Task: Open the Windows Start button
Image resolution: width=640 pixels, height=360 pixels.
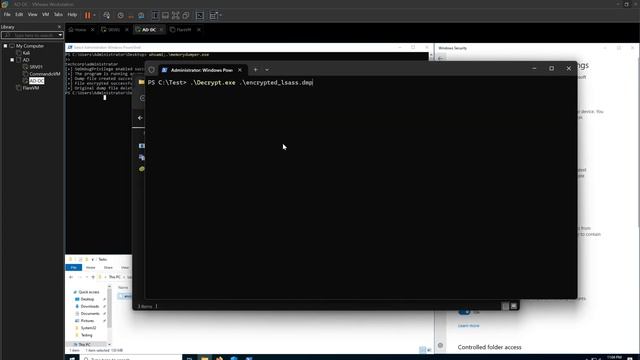Action: [72, 358]
